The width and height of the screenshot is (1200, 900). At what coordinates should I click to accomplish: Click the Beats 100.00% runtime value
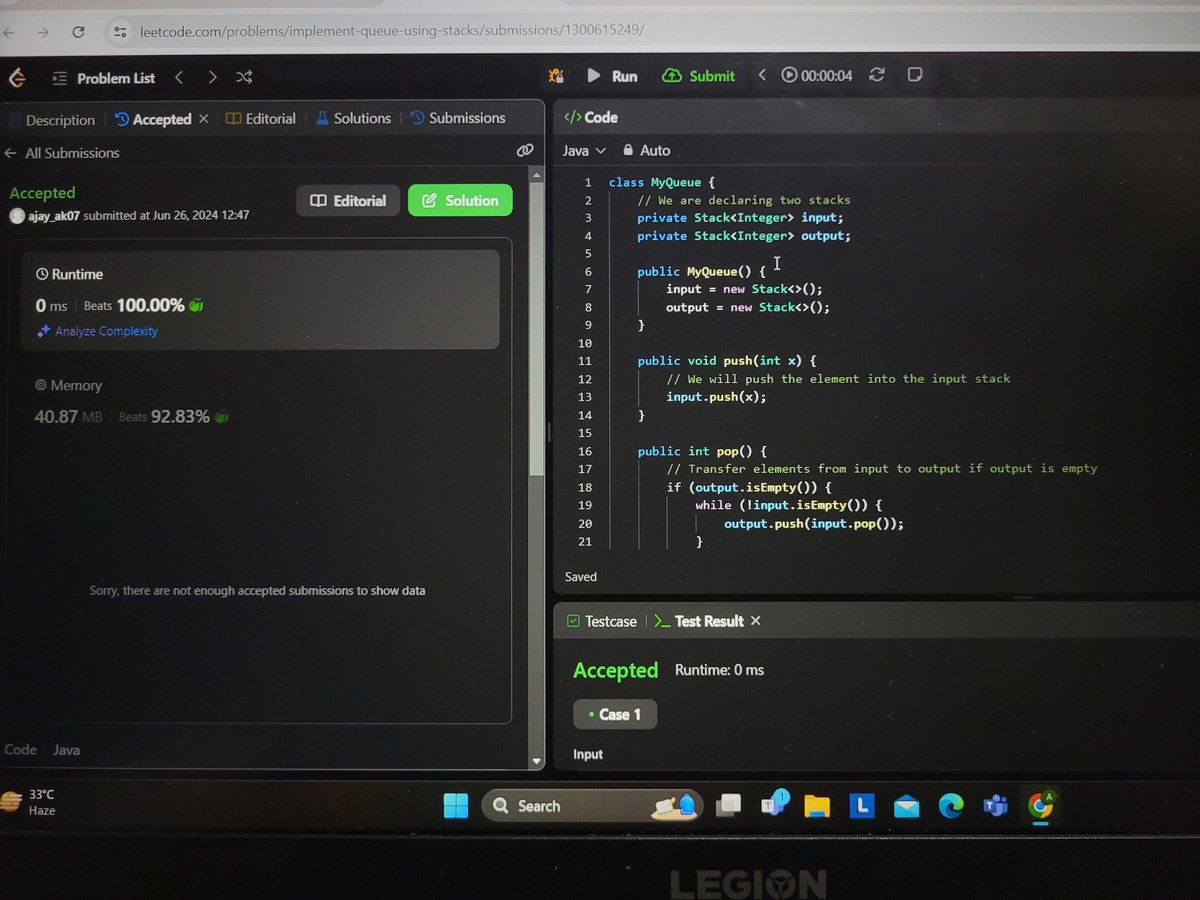pos(144,305)
